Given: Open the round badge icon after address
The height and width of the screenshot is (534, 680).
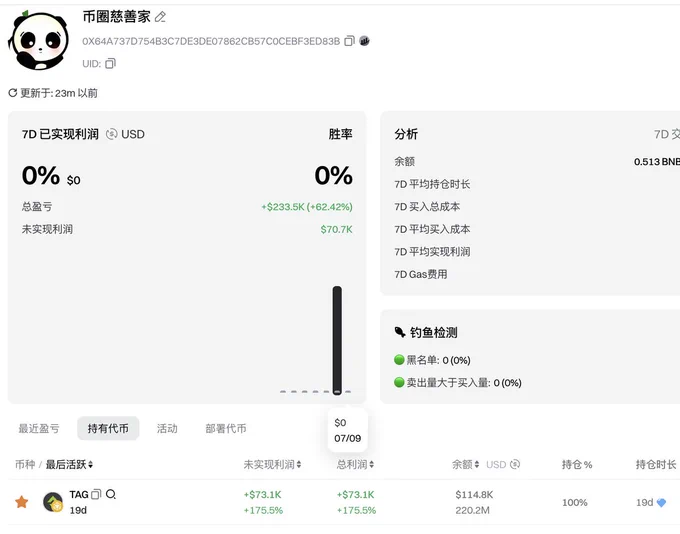Looking at the screenshot, I should coord(365,41).
